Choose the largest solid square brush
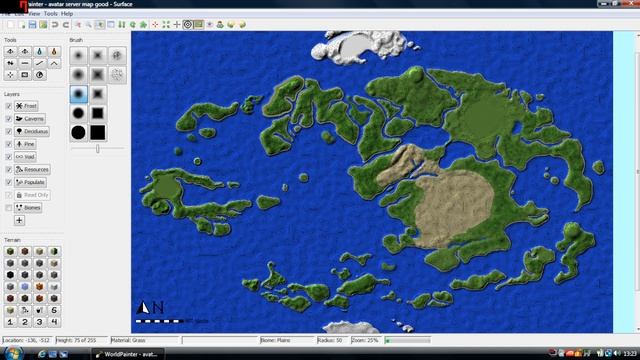This screenshot has height=360, width=640. [x=98, y=132]
